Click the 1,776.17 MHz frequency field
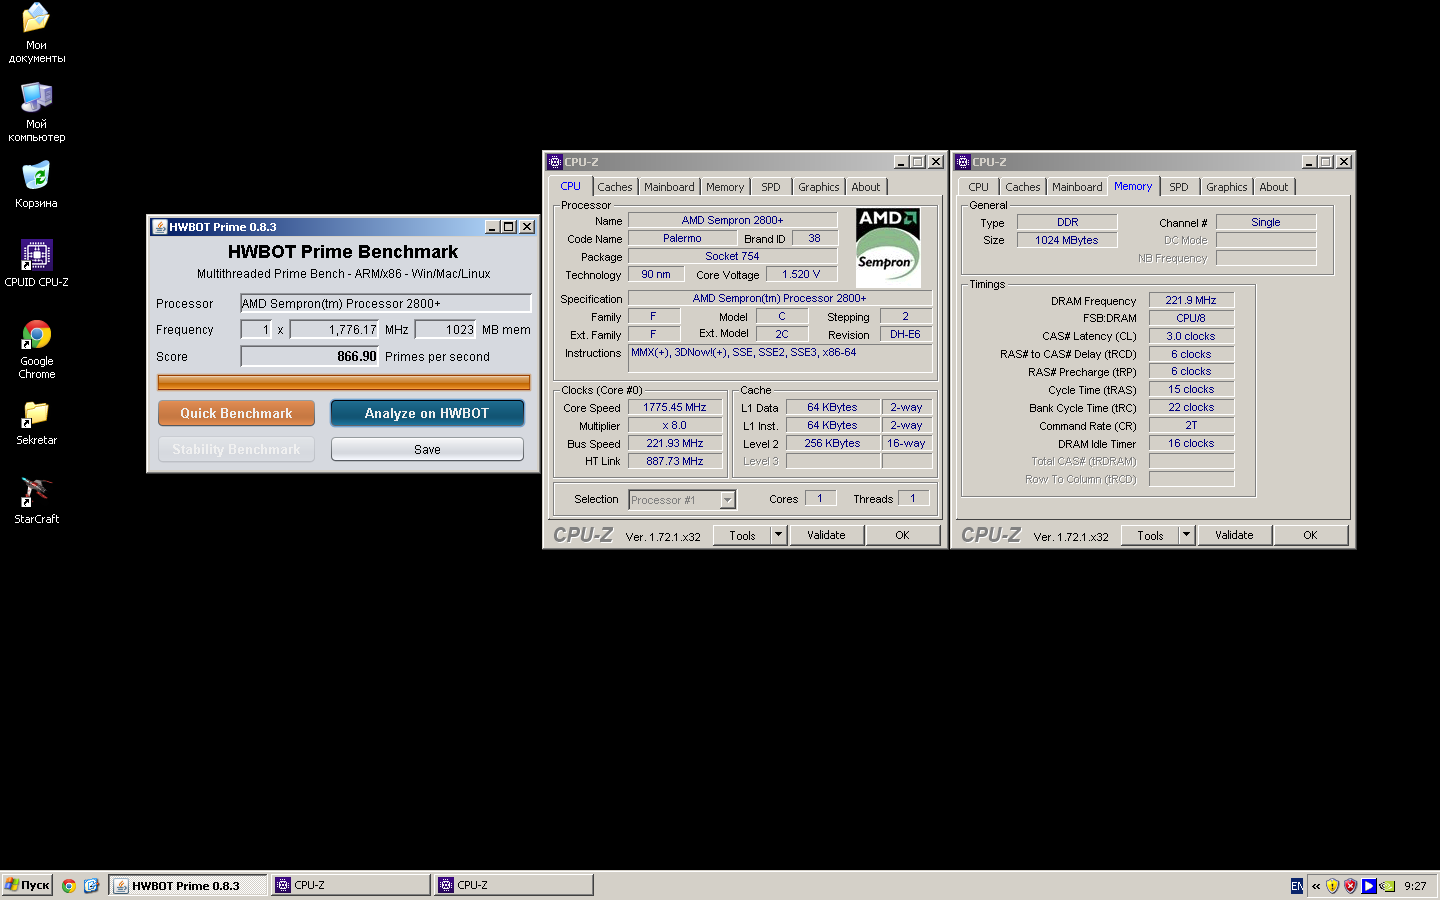Image resolution: width=1440 pixels, height=900 pixels. (x=334, y=329)
